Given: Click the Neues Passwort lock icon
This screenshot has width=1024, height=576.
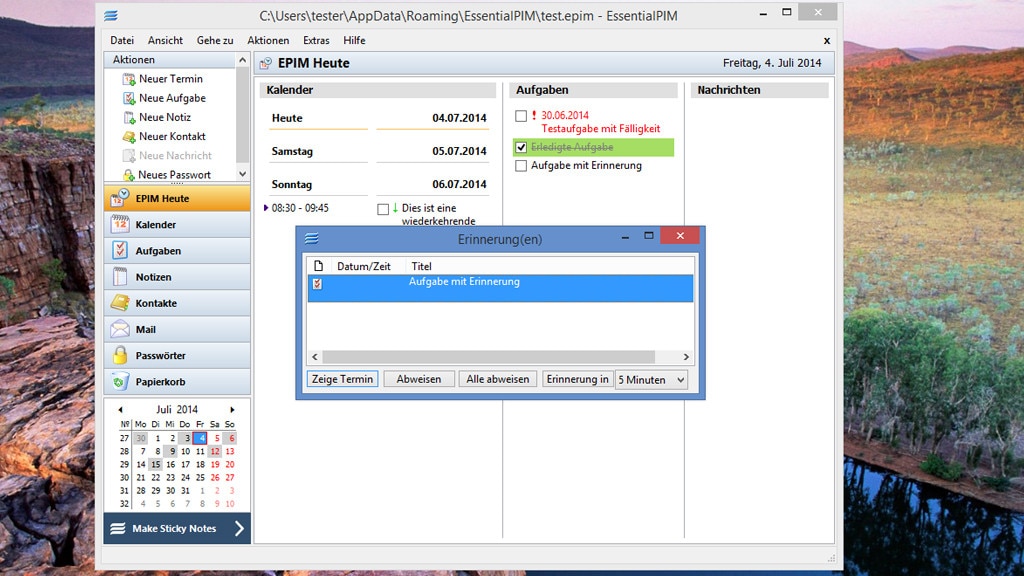Looking at the screenshot, I should [129, 175].
